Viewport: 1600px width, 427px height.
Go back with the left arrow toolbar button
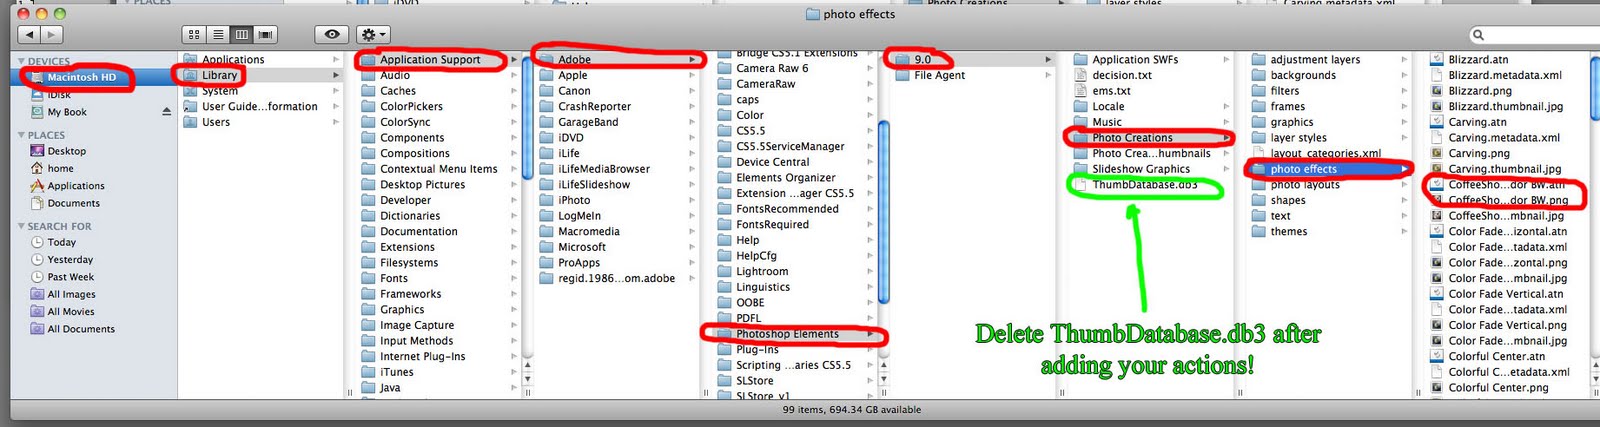point(28,34)
